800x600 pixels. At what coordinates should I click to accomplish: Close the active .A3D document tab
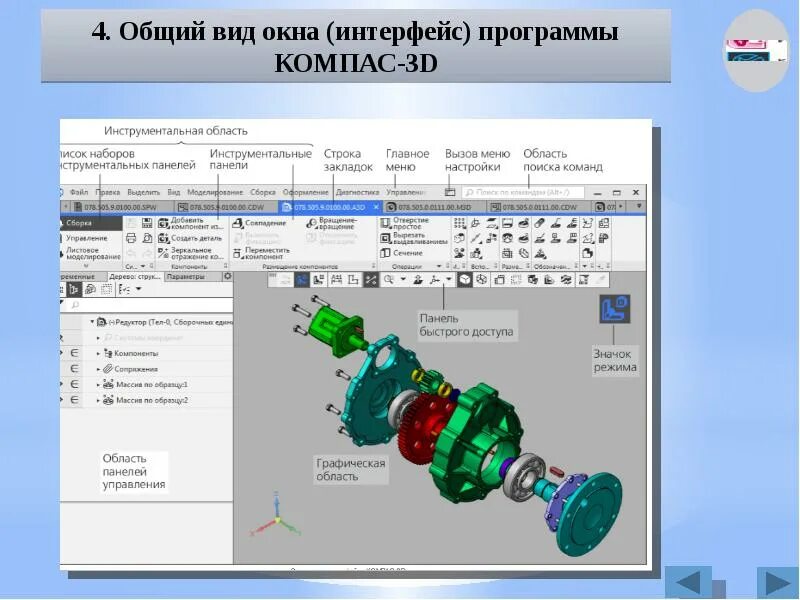[376, 207]
